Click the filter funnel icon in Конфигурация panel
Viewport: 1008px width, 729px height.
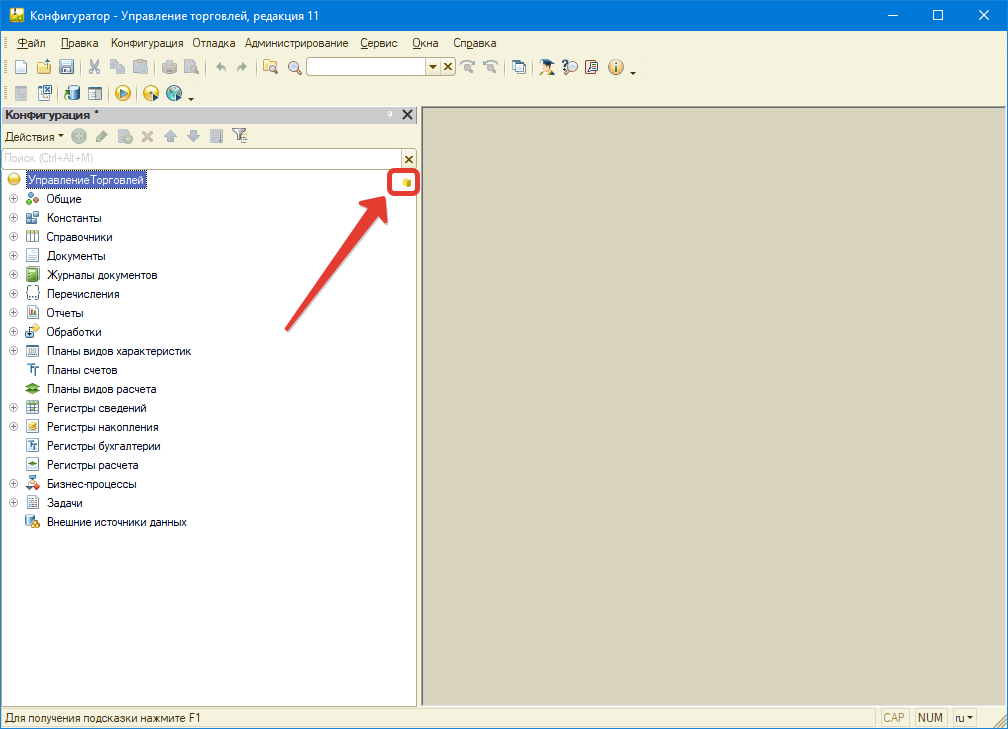[239, 136]
